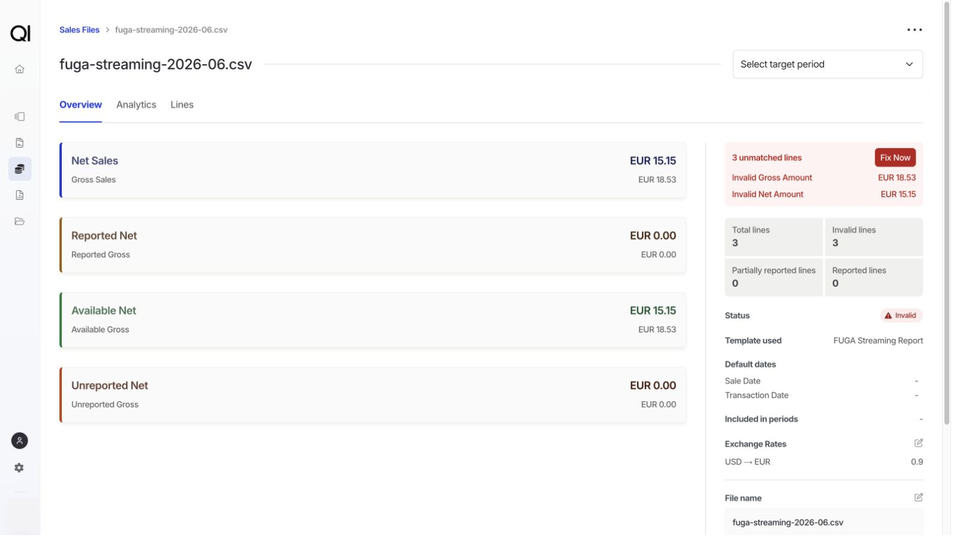Open the statements document icon in the sidebar

(20, 195)
